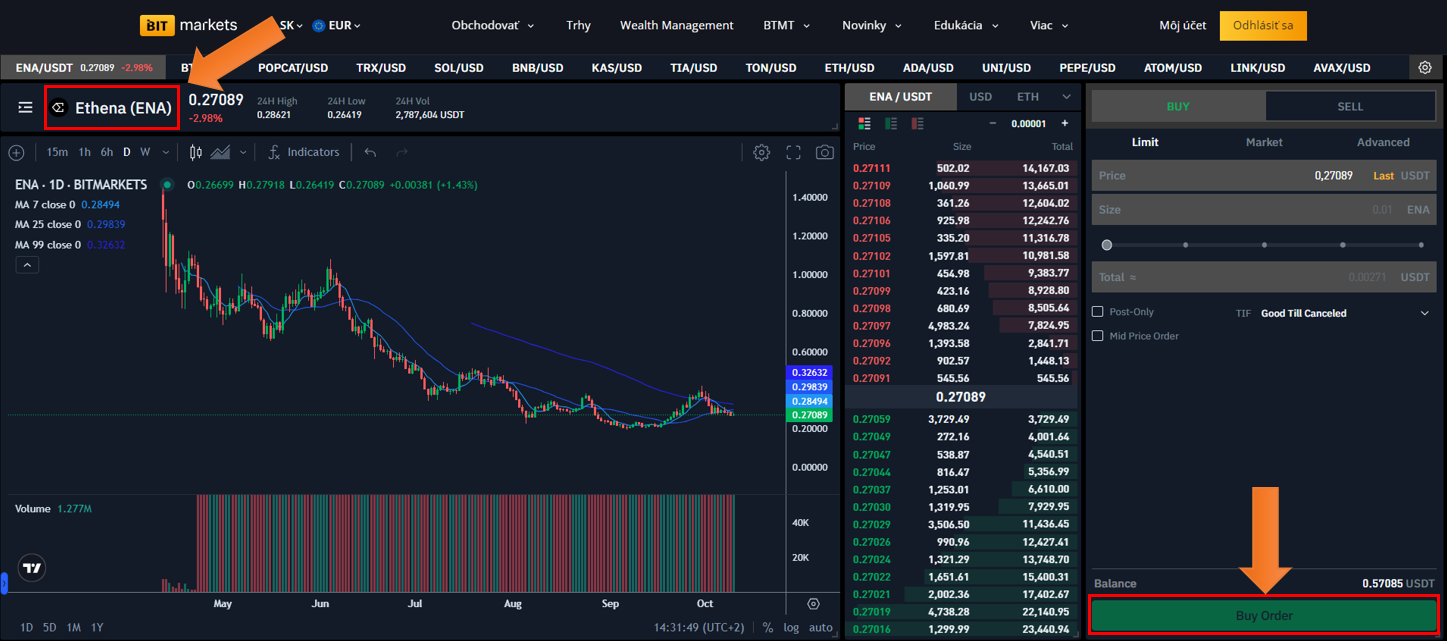
Task: Switch to the Market order tab
Action: tap(1263, 142)
